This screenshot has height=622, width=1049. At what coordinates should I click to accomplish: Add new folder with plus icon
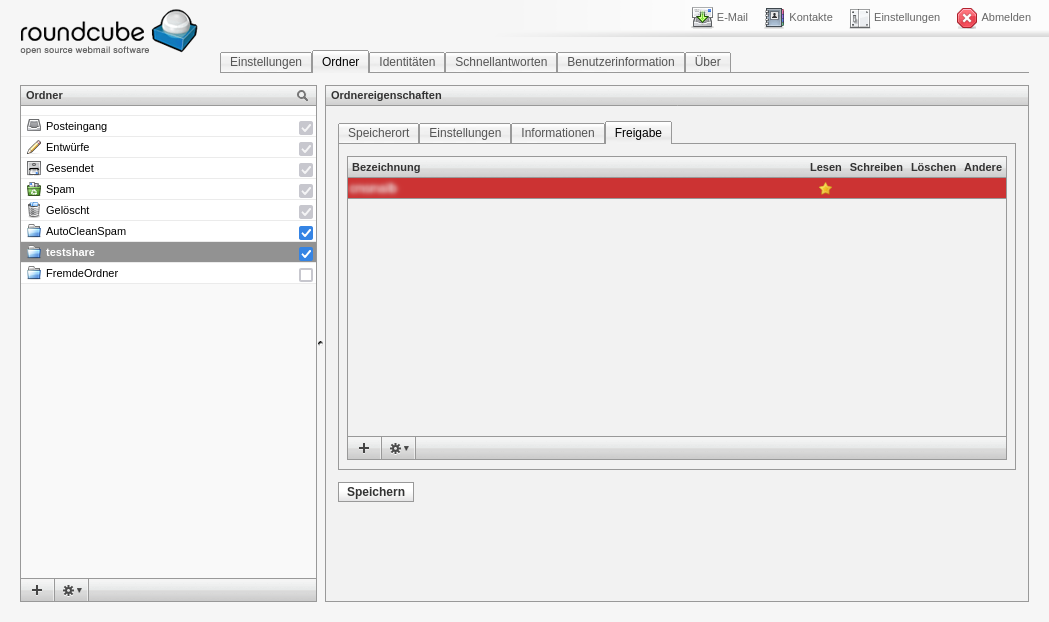(37, 590)
